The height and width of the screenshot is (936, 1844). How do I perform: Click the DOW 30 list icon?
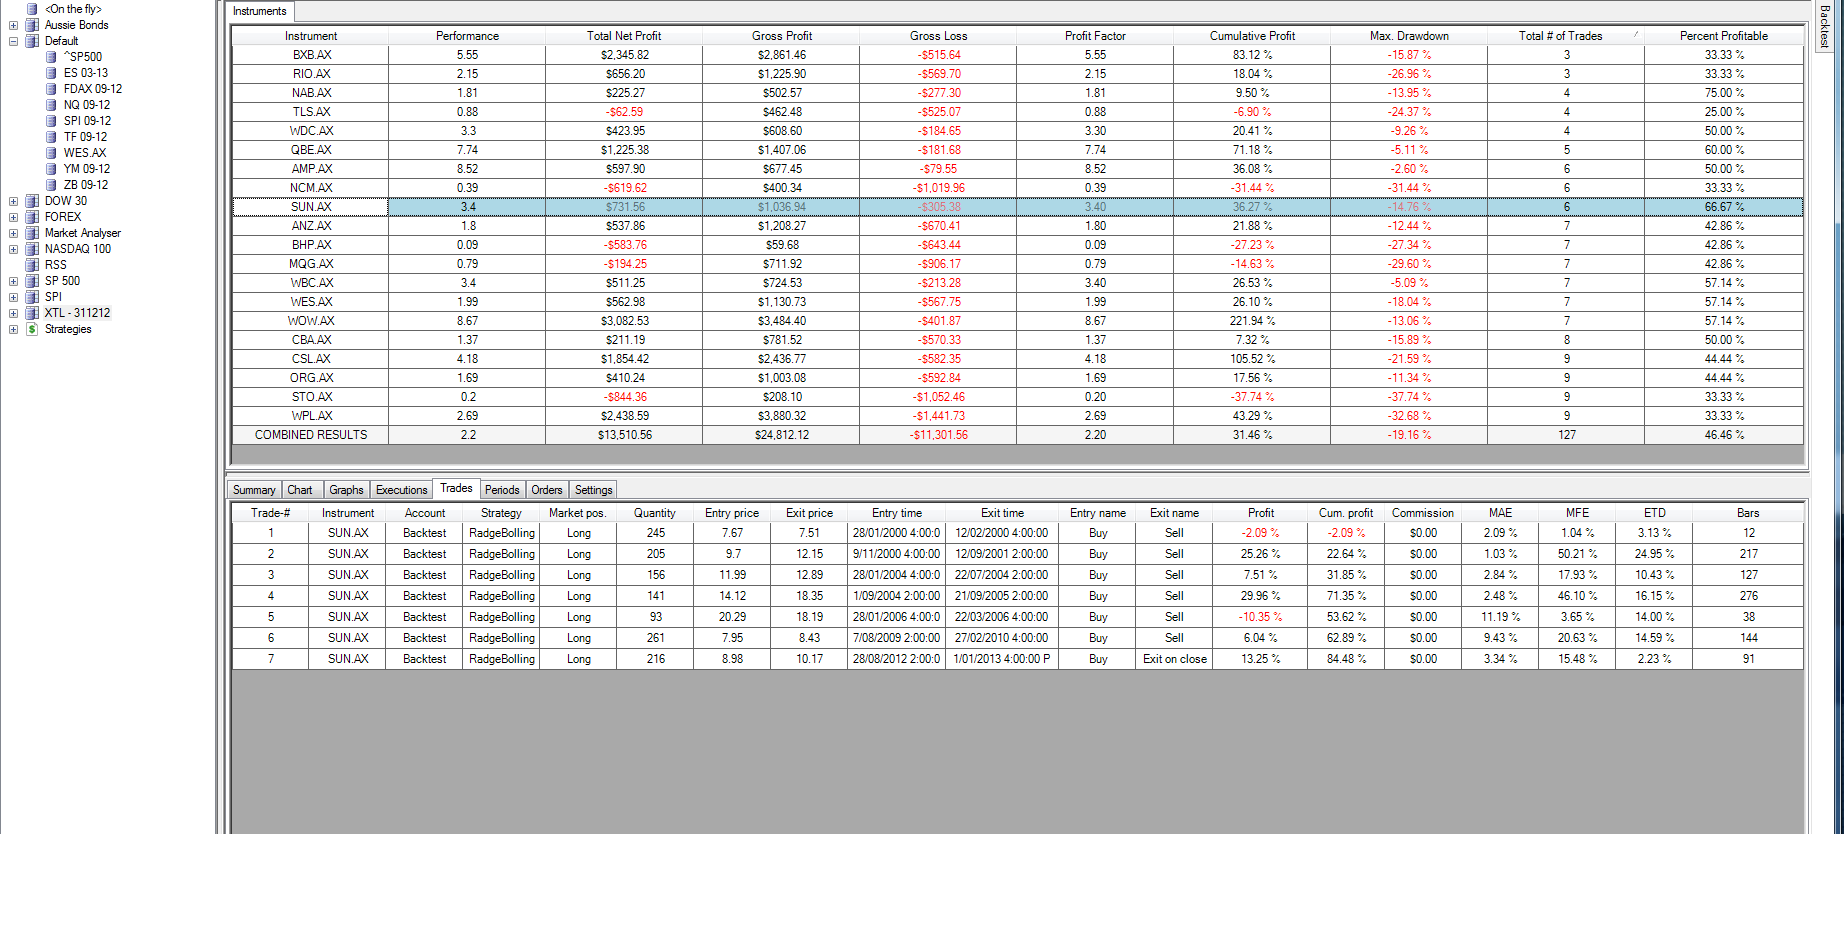coord(32,201)
